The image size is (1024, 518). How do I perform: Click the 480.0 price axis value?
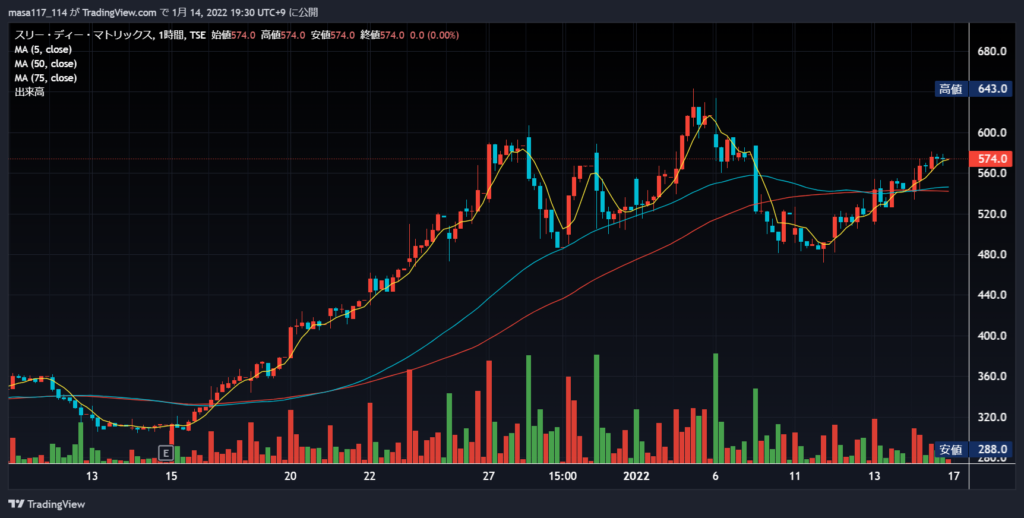990,255
